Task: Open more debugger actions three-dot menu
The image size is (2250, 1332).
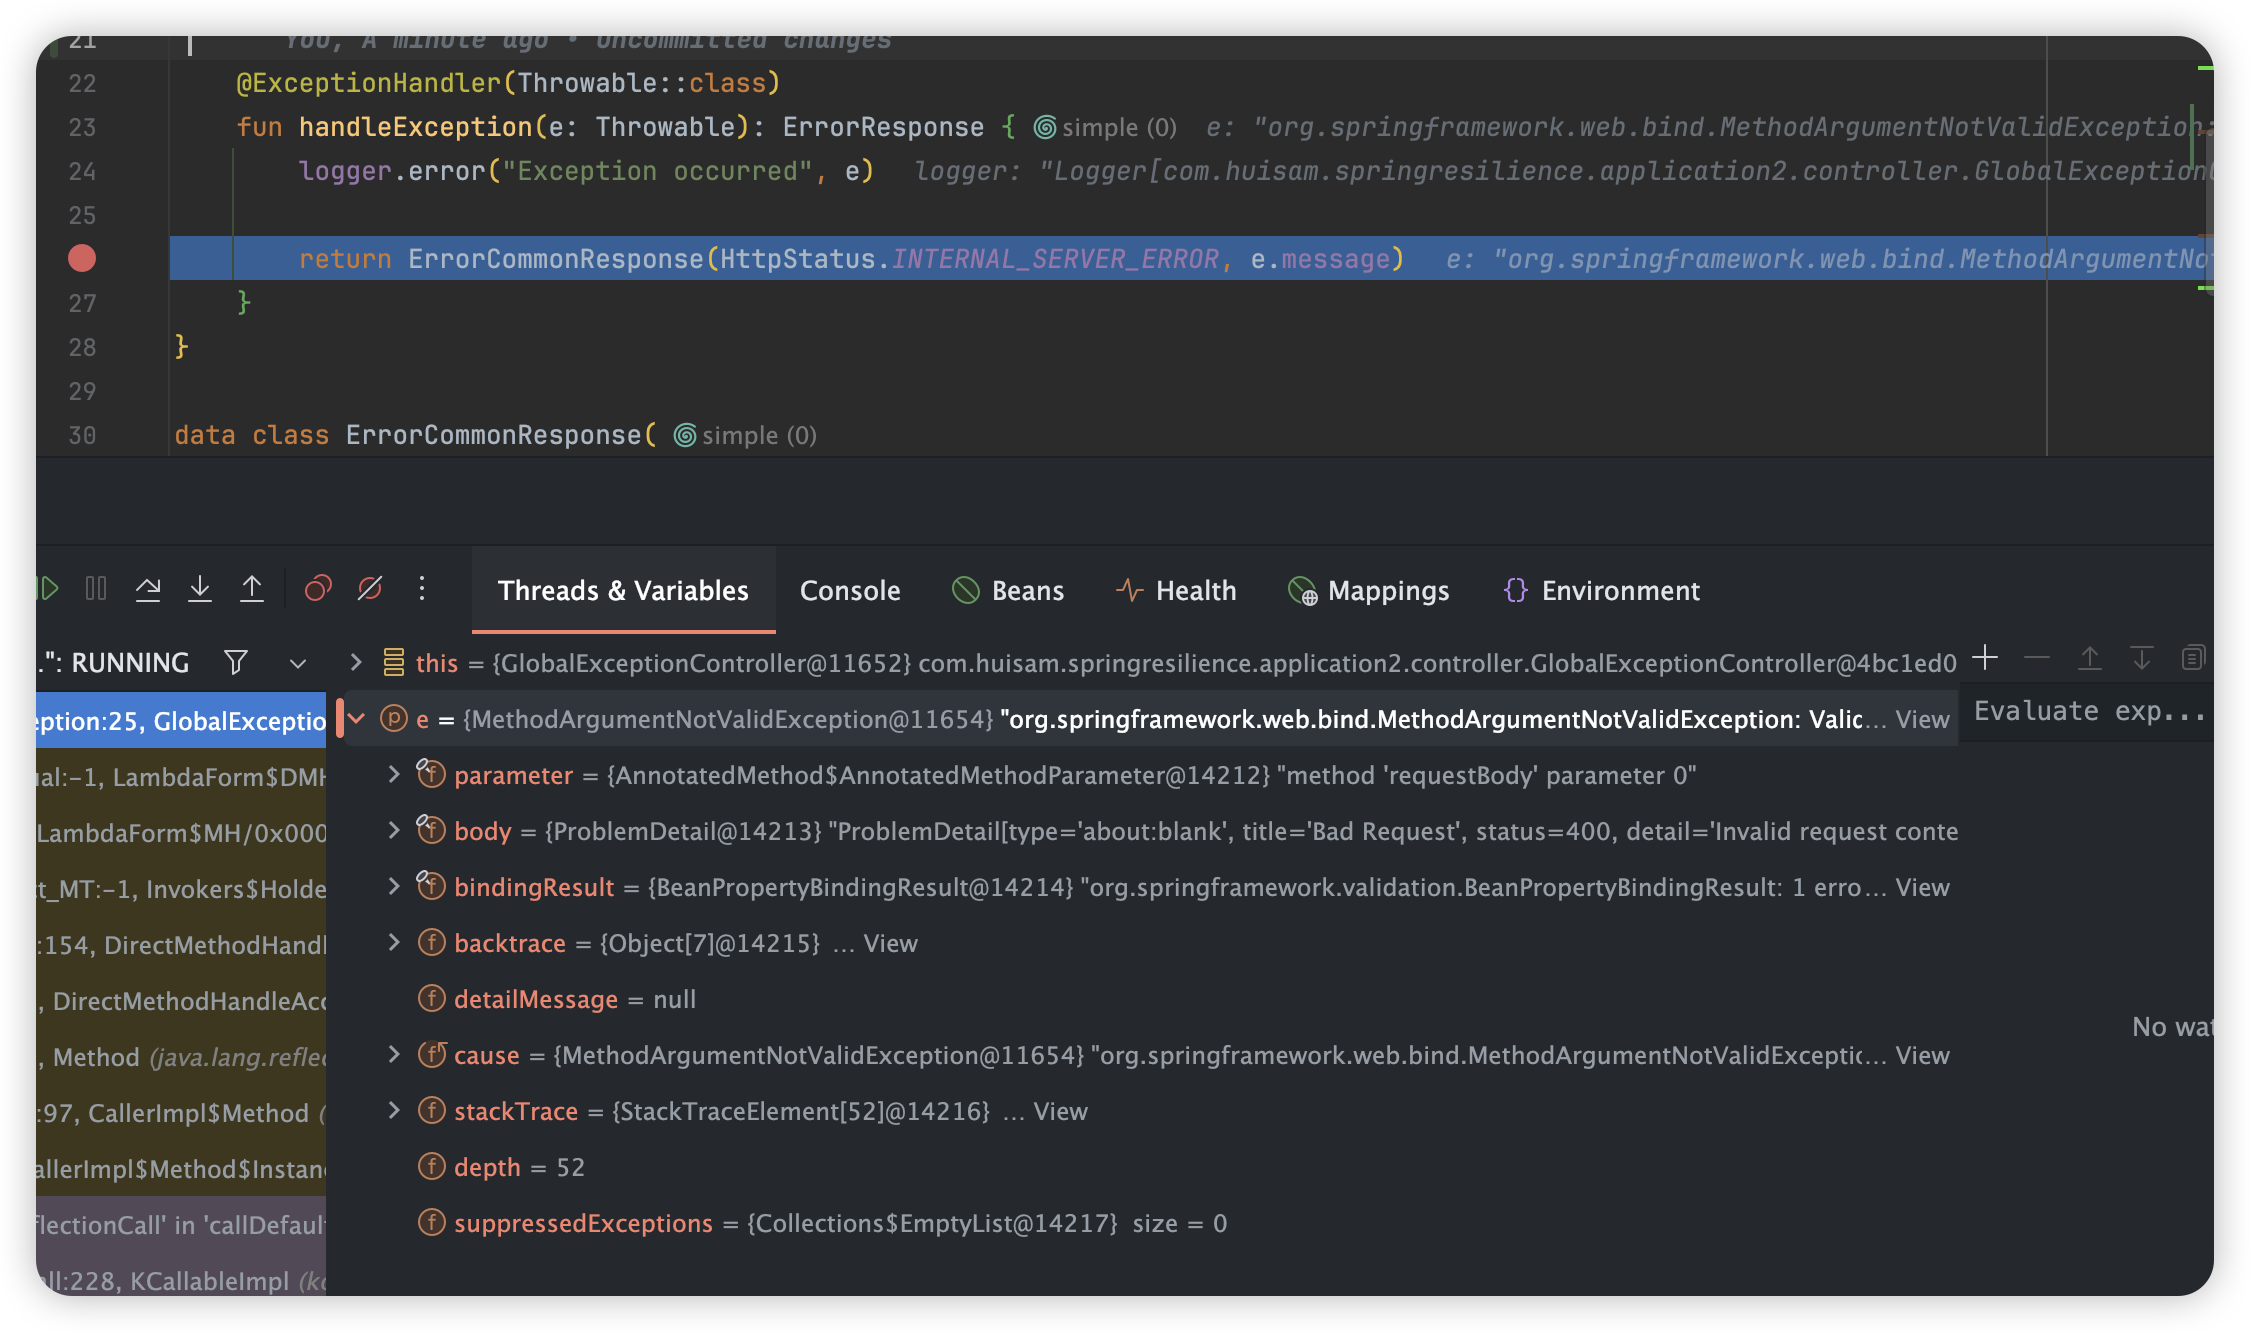Action: click(x=422, y=589)
